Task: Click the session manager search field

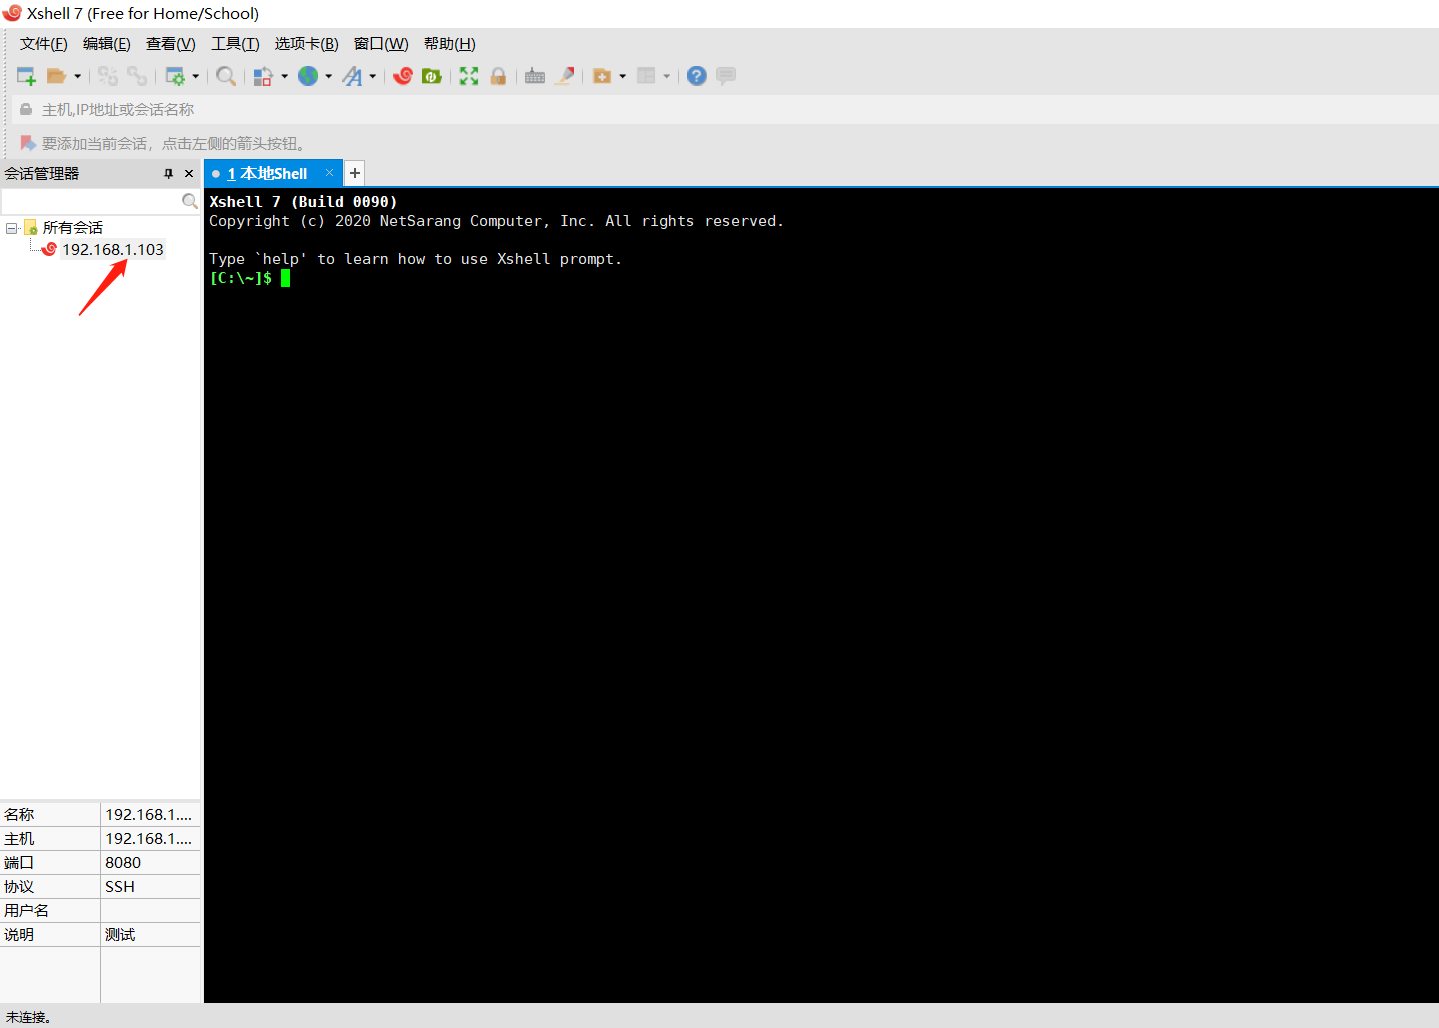Action: click(91, 201)
